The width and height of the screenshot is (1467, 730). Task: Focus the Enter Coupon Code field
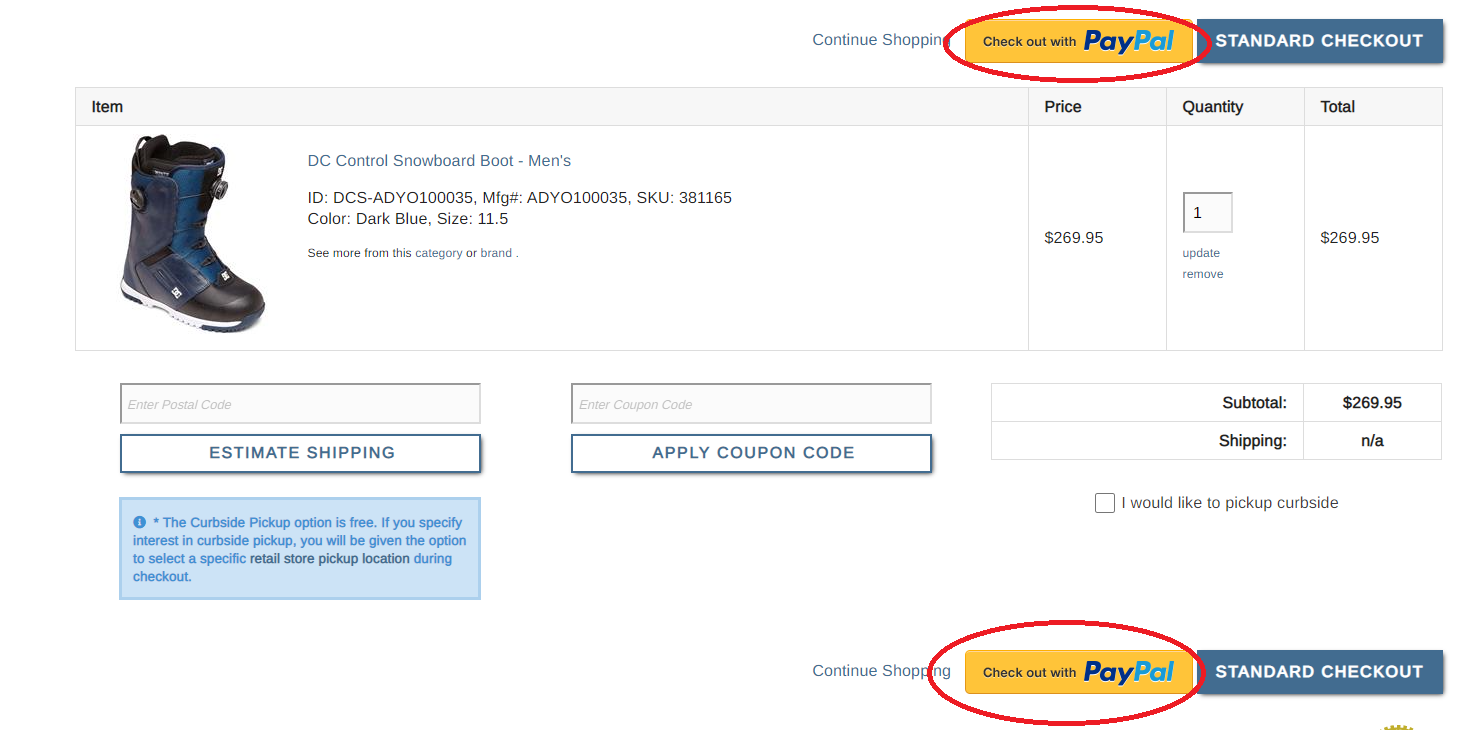coord(751,404)
